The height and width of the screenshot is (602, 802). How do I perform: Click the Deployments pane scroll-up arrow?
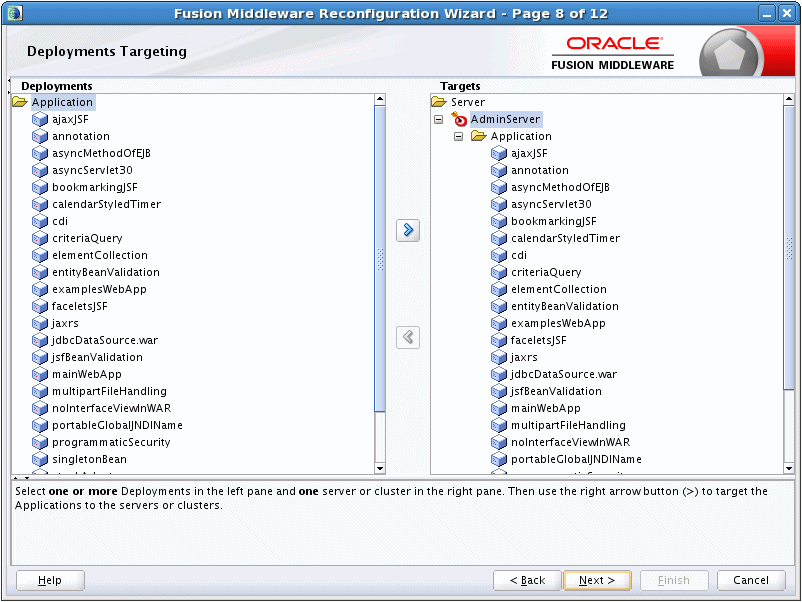tap(380, 99)
